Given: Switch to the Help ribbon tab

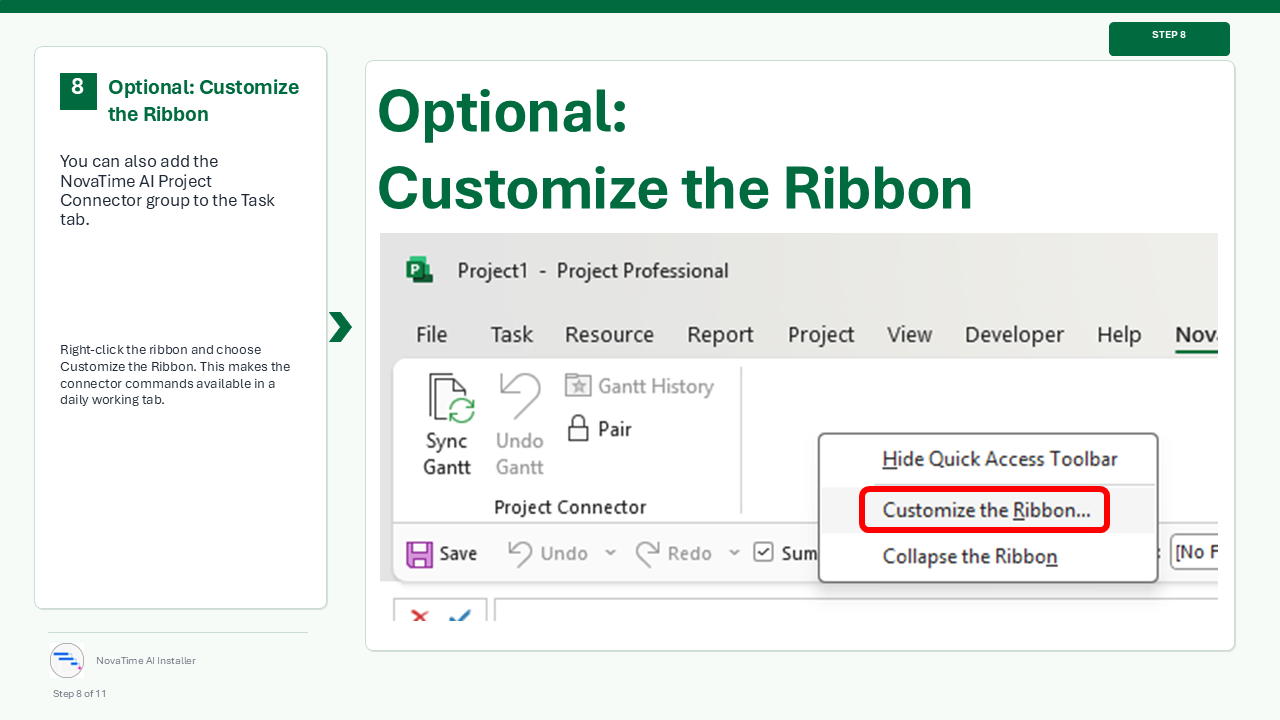Looking at the screenshot, I should pyautogui.click(x=1119, y=335).
